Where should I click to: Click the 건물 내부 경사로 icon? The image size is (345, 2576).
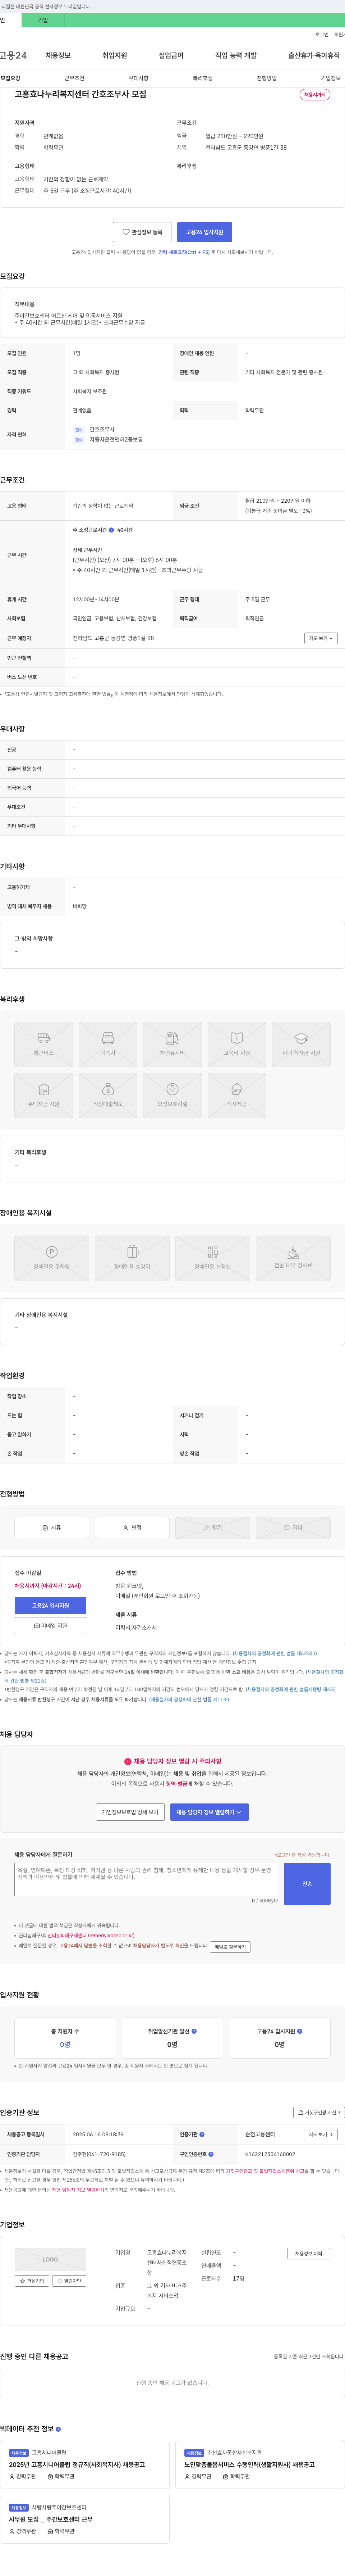tap(293, 1258)
